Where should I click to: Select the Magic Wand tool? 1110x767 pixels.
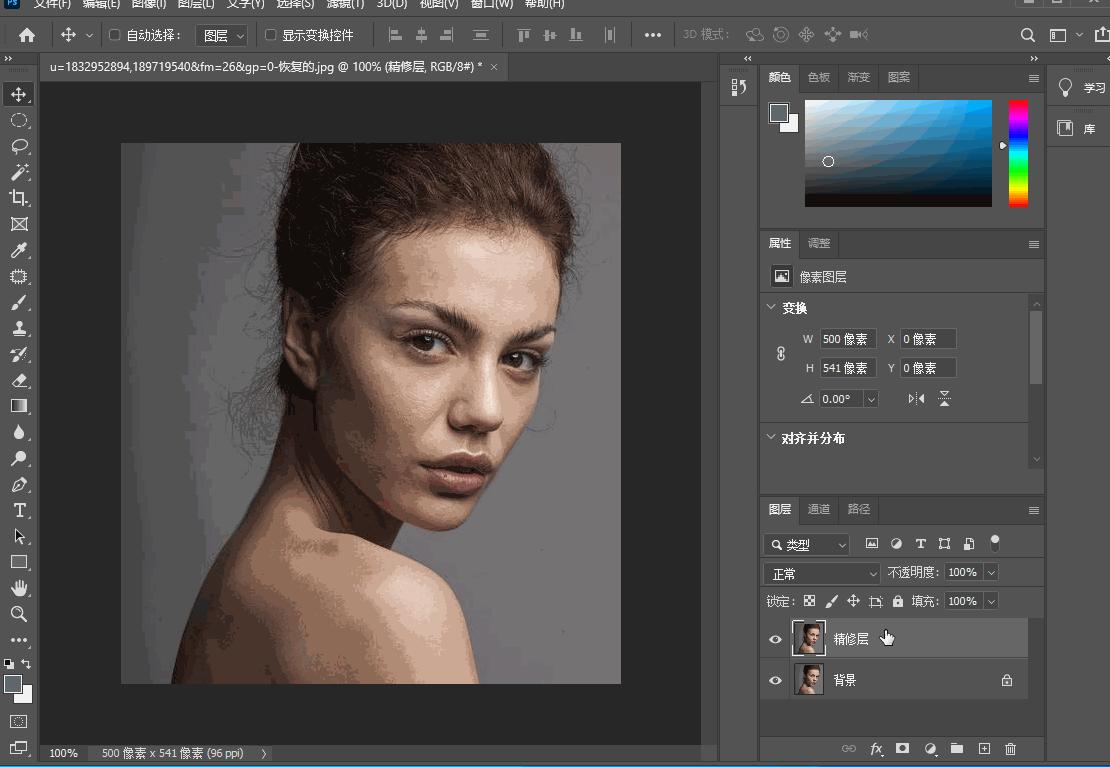click(x=19, y=172)
